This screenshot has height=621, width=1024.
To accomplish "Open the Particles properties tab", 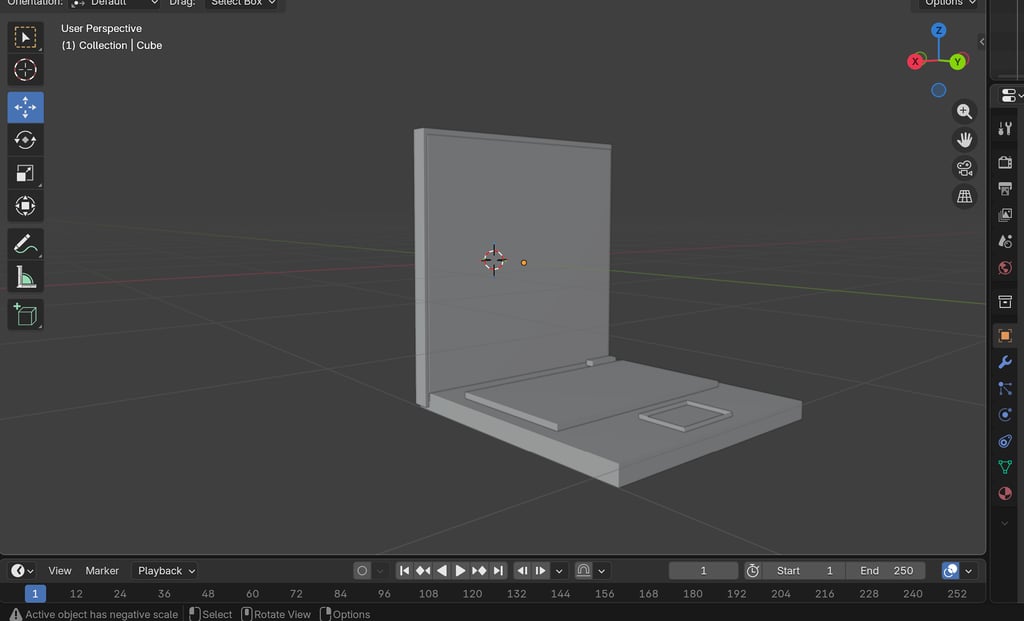I will point(1005,389).
